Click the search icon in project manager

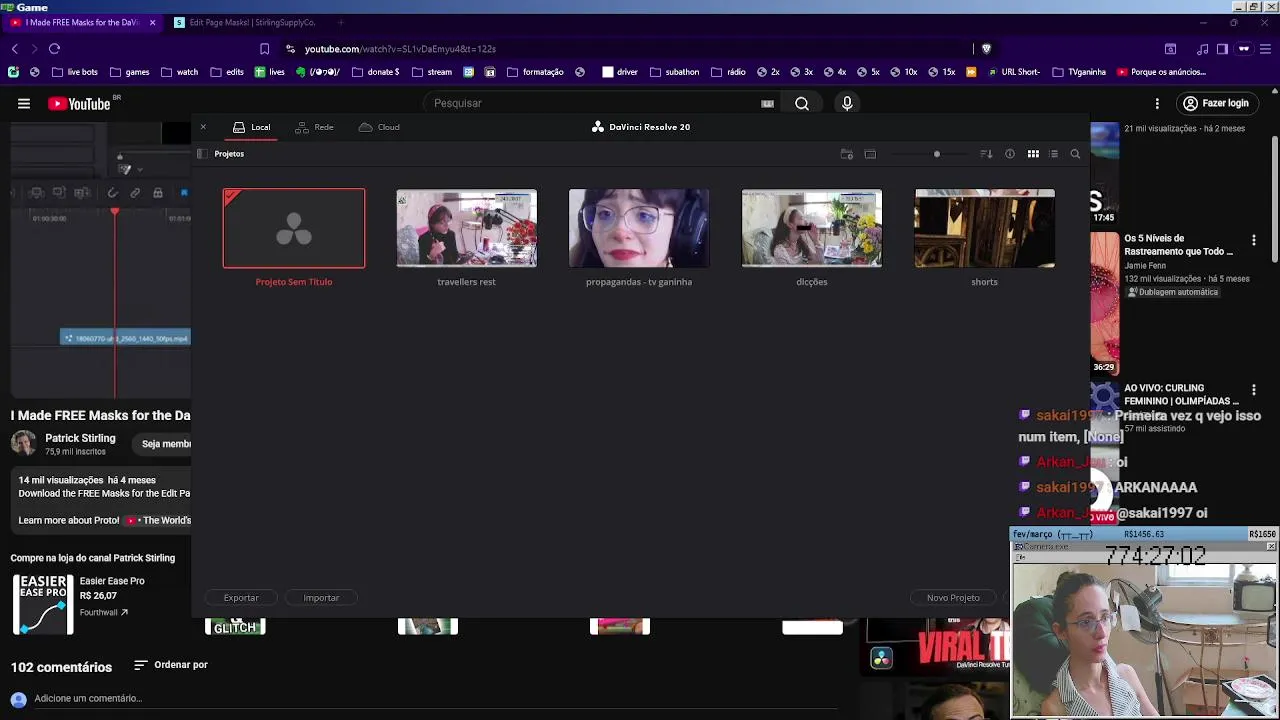click(1075, 154)
